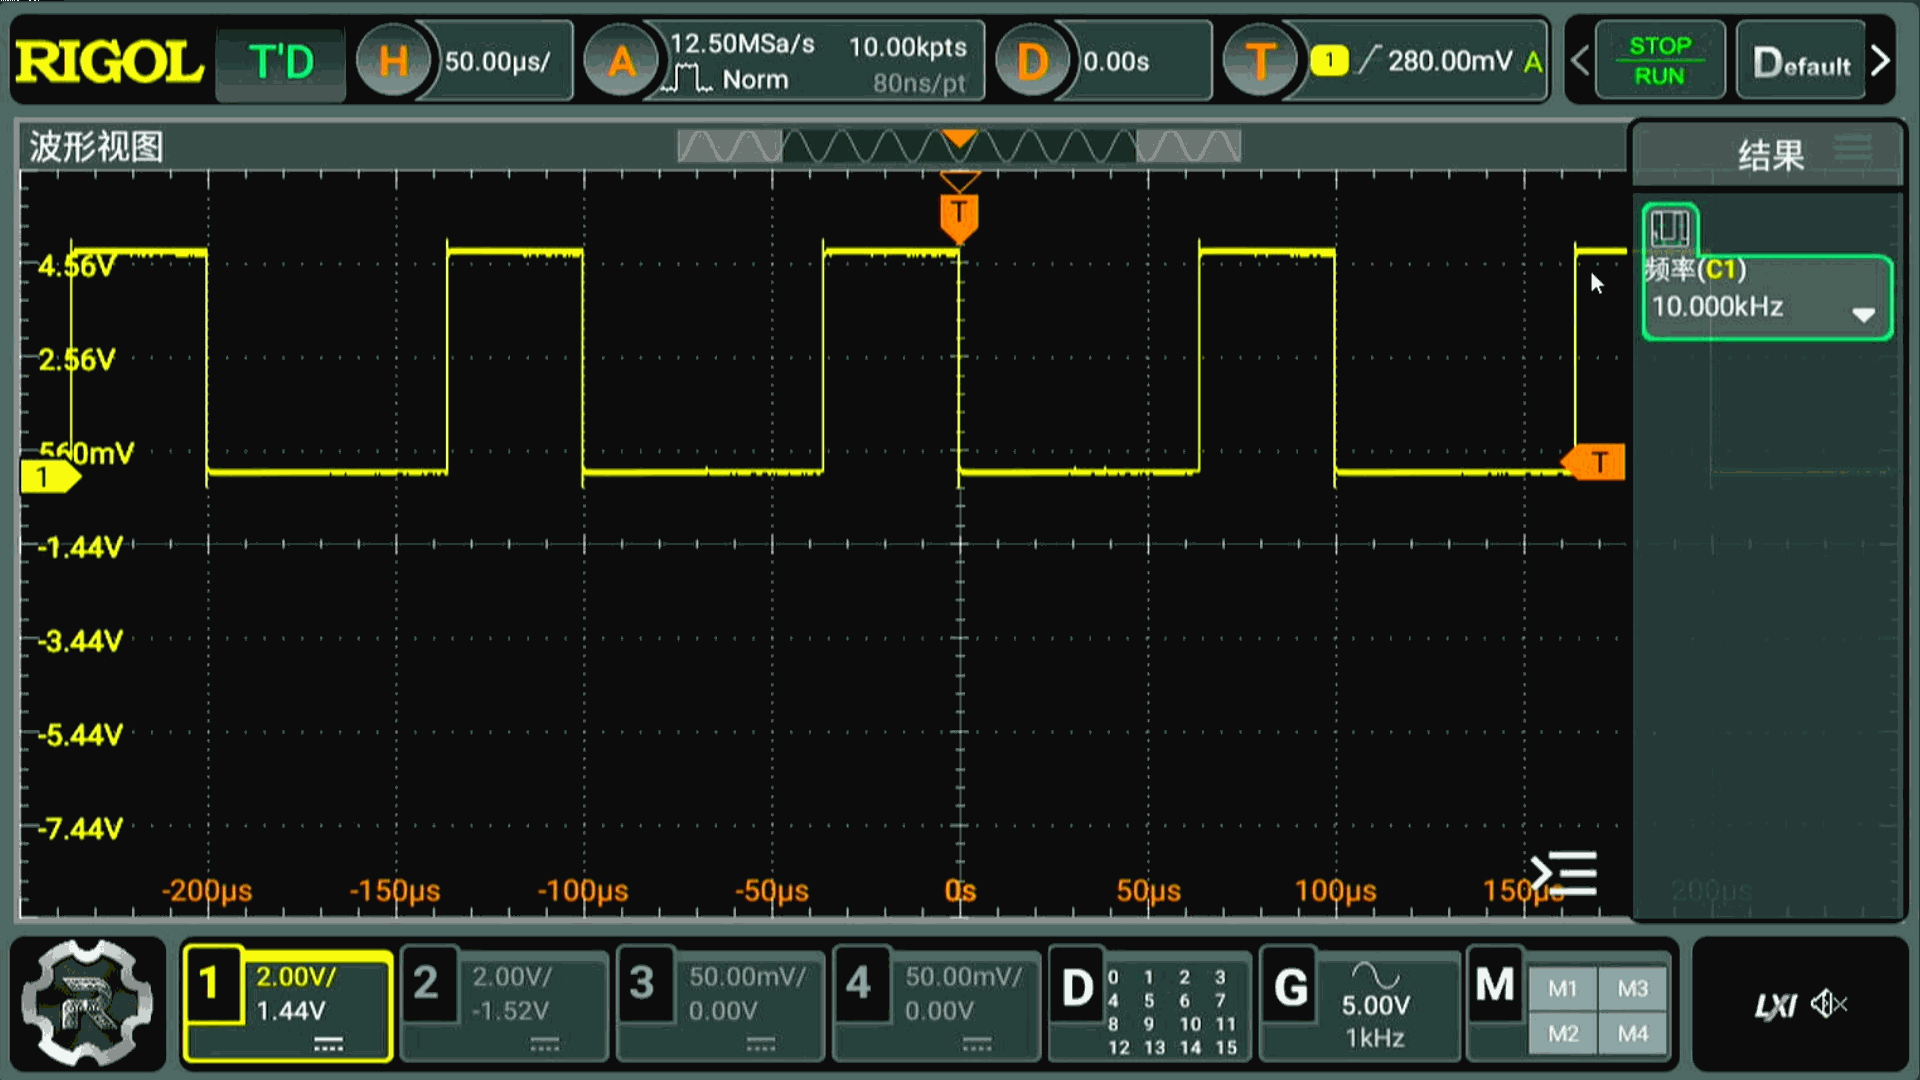Click the orange A acquisition icon
This screenshot has width=1920, height=1080.
tap(621, 62)
